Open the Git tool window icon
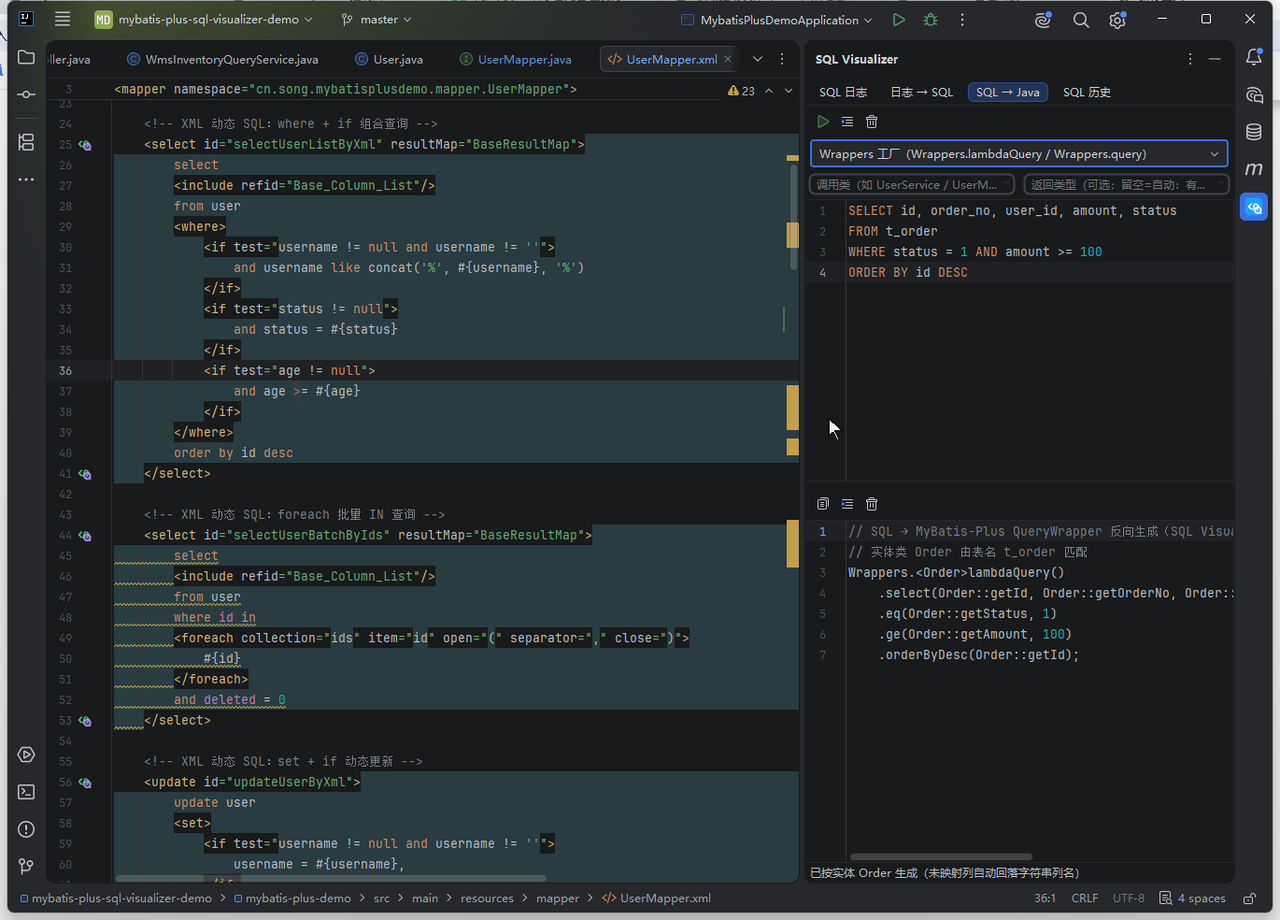1280x920 pixels. [x=26, y=866]
